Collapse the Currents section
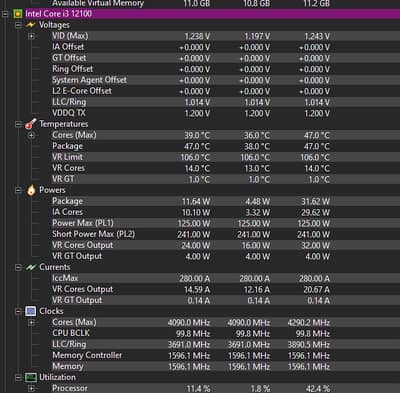400x393 pixels. tap(18, 267)
